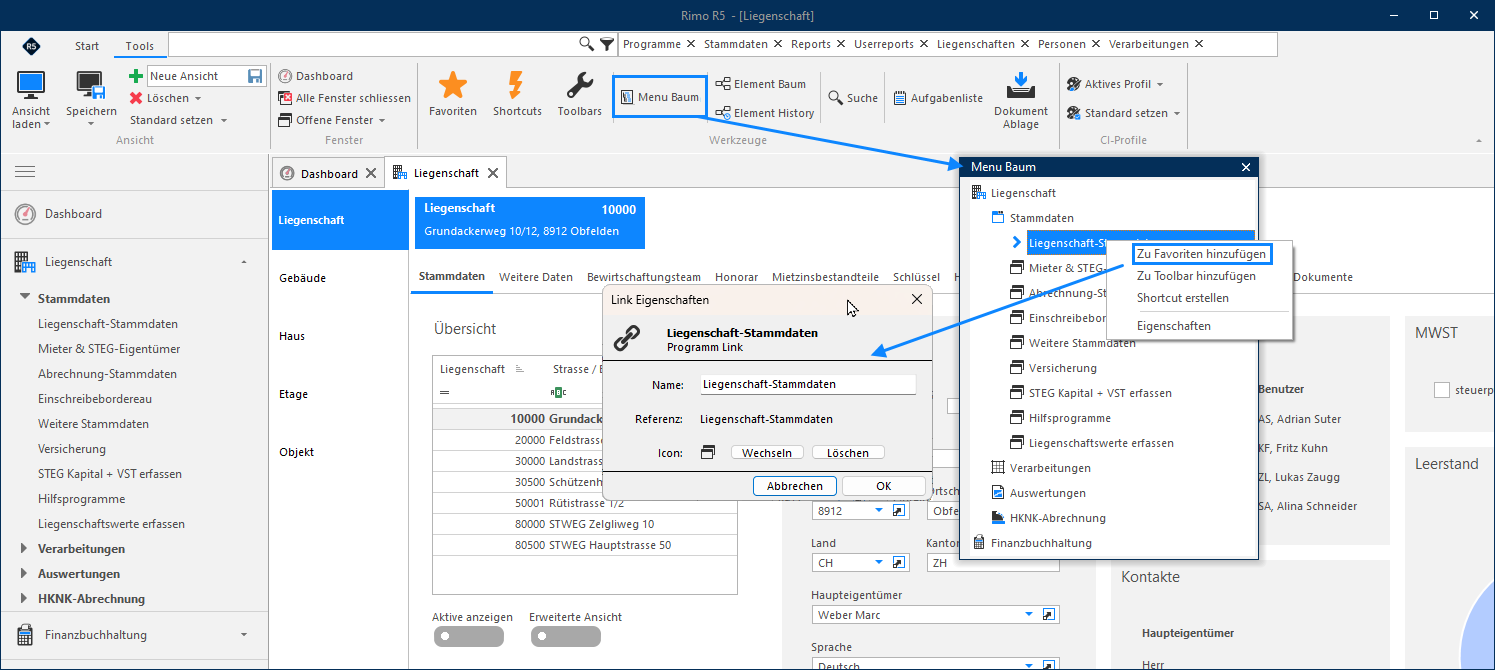Expand the HKNK-Abrechnung sidebar section
This screenshot has height=670, width=1495.
(x=24, y=599)
